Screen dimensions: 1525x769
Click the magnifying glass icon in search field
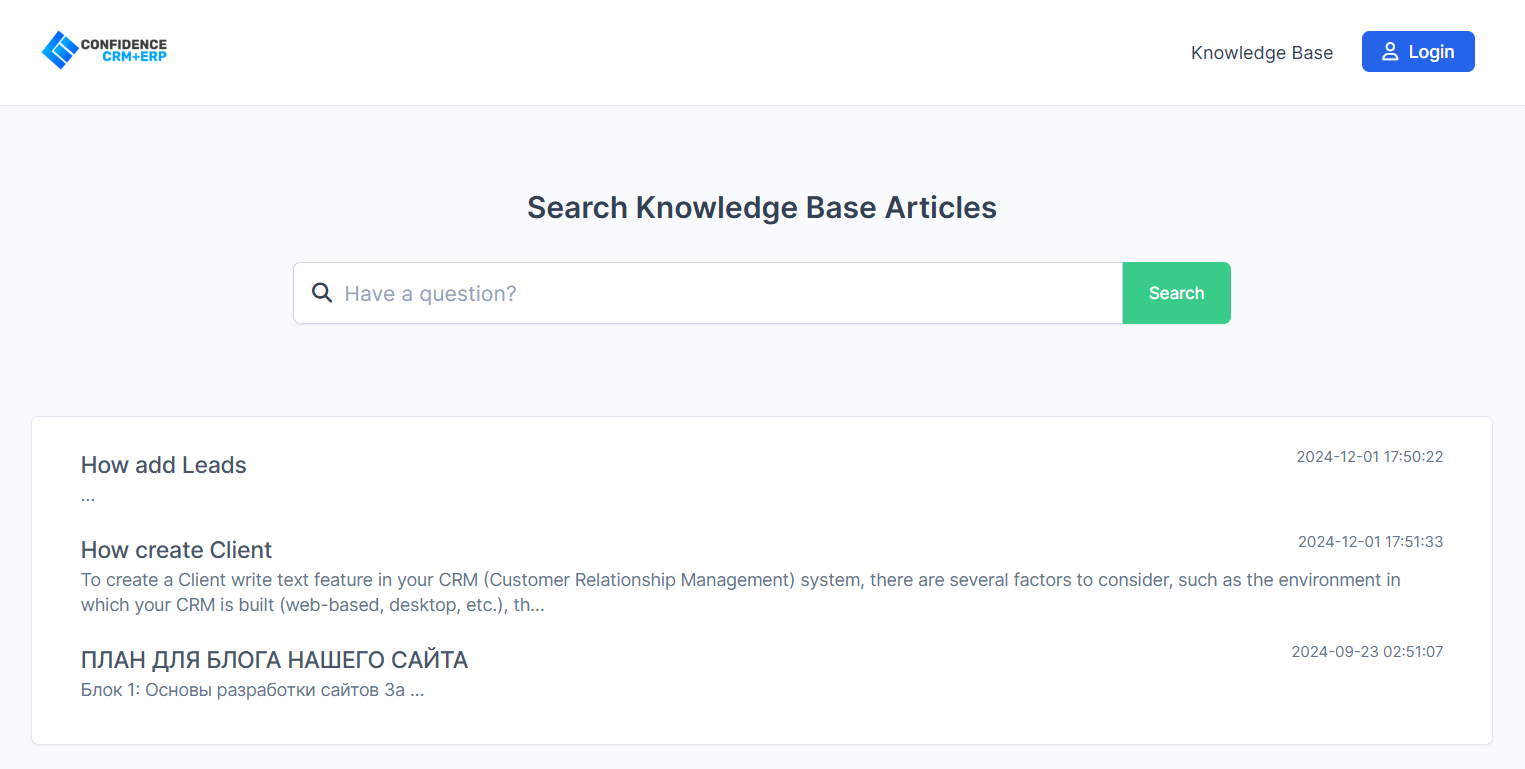[x=322, y=293]
